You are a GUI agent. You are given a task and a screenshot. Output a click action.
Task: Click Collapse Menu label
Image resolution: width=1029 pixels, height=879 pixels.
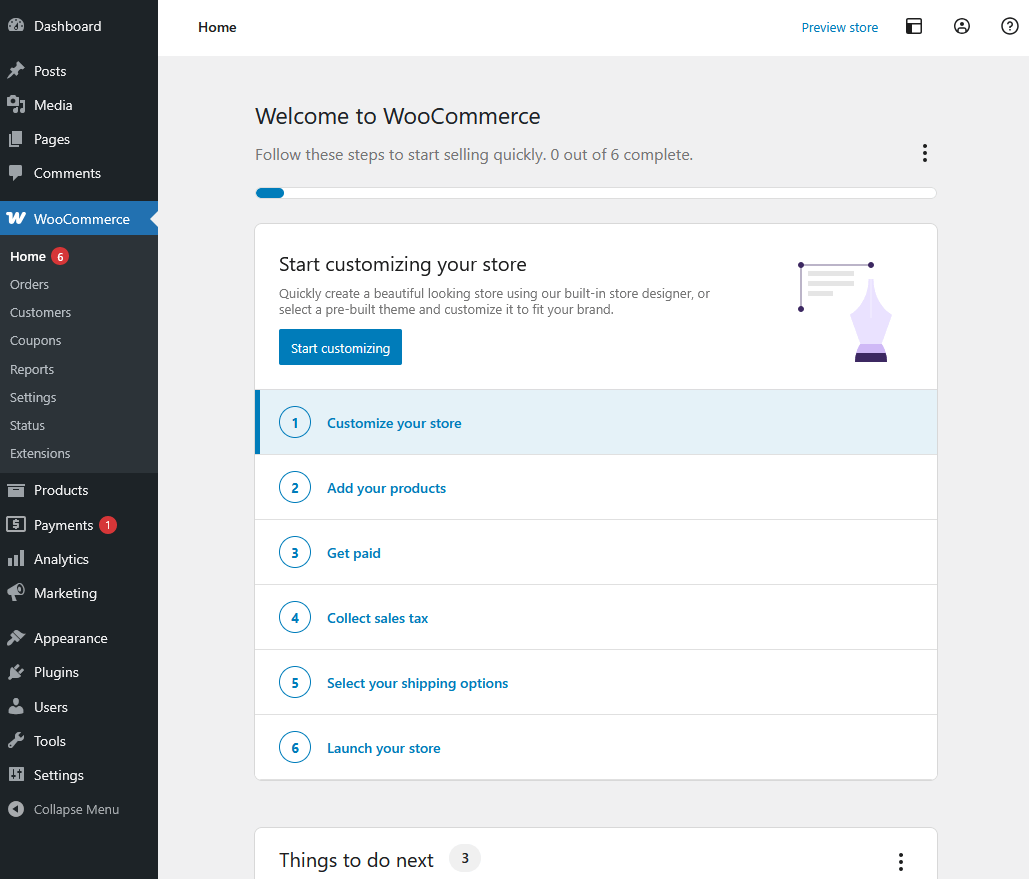pos(76,809)
